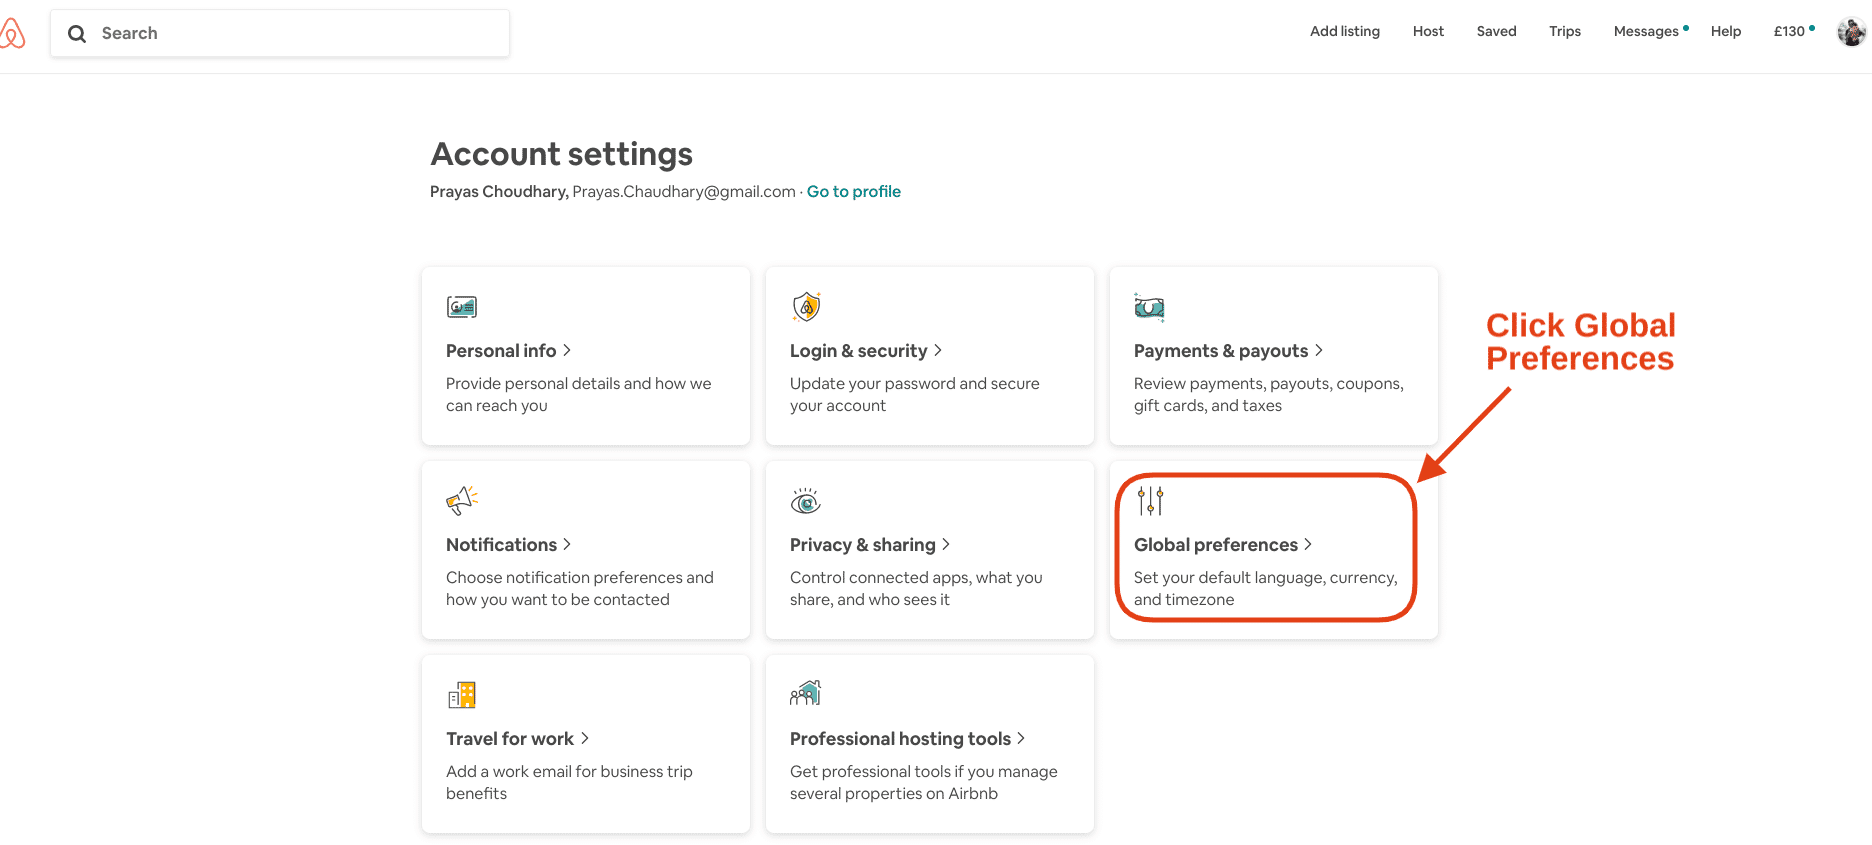Click the Airbnb logo icon
Image resolution: width=1872 pixels, height=845 pixels.
(11, 33)
